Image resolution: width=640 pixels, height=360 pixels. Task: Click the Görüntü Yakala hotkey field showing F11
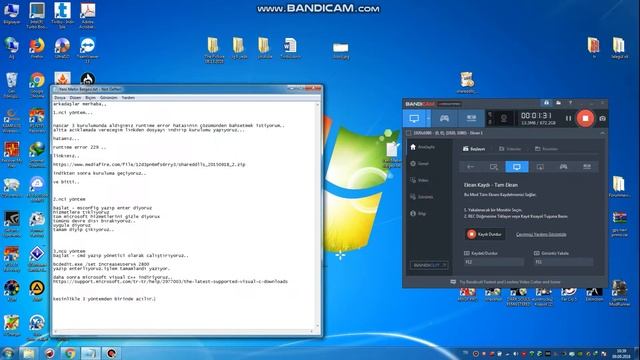click(x=563, y=262)
